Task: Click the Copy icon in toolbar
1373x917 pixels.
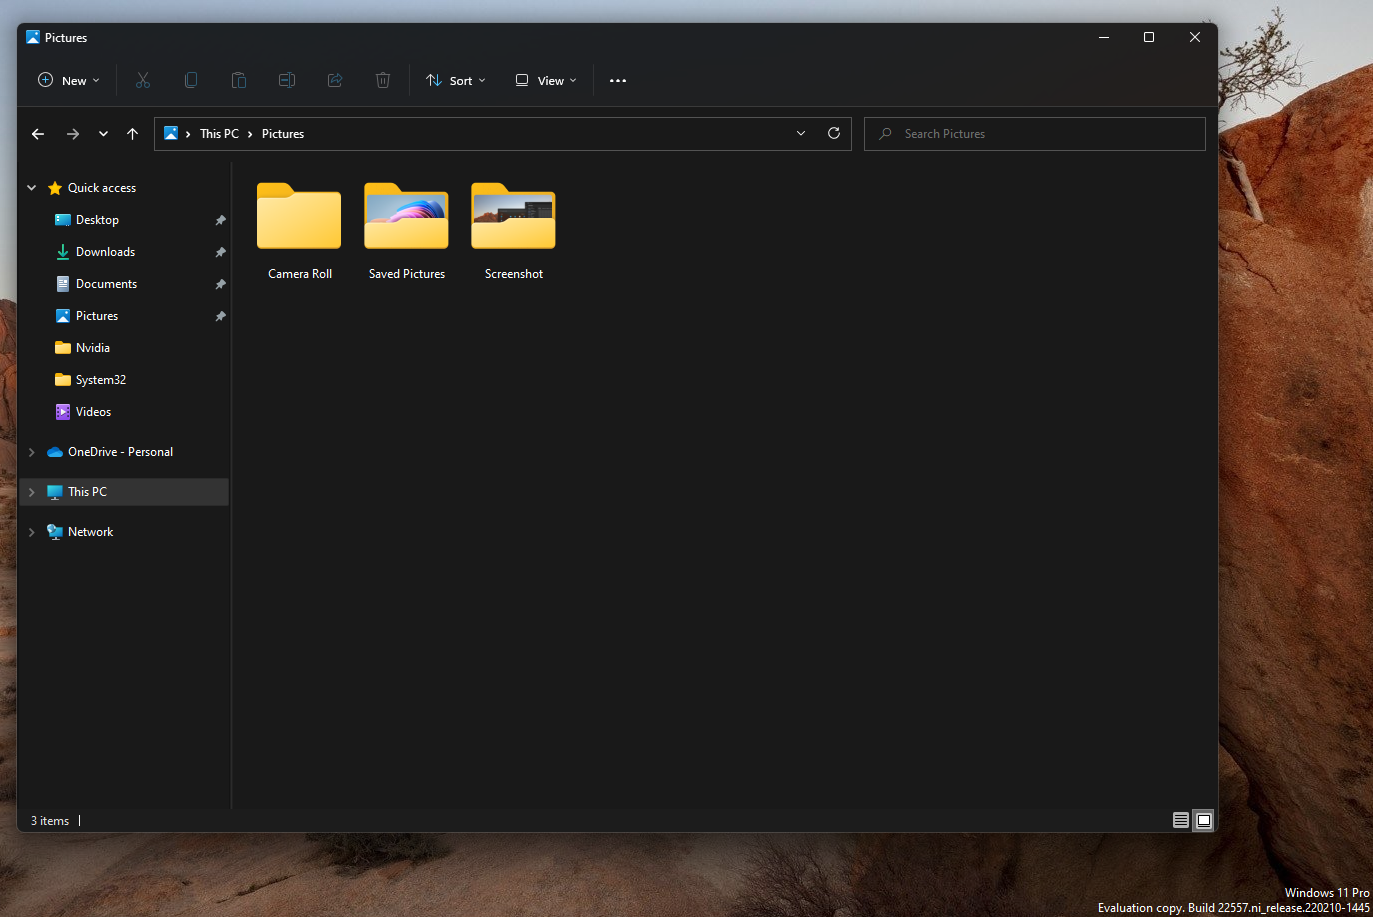Action: click(x=191, y=80)
